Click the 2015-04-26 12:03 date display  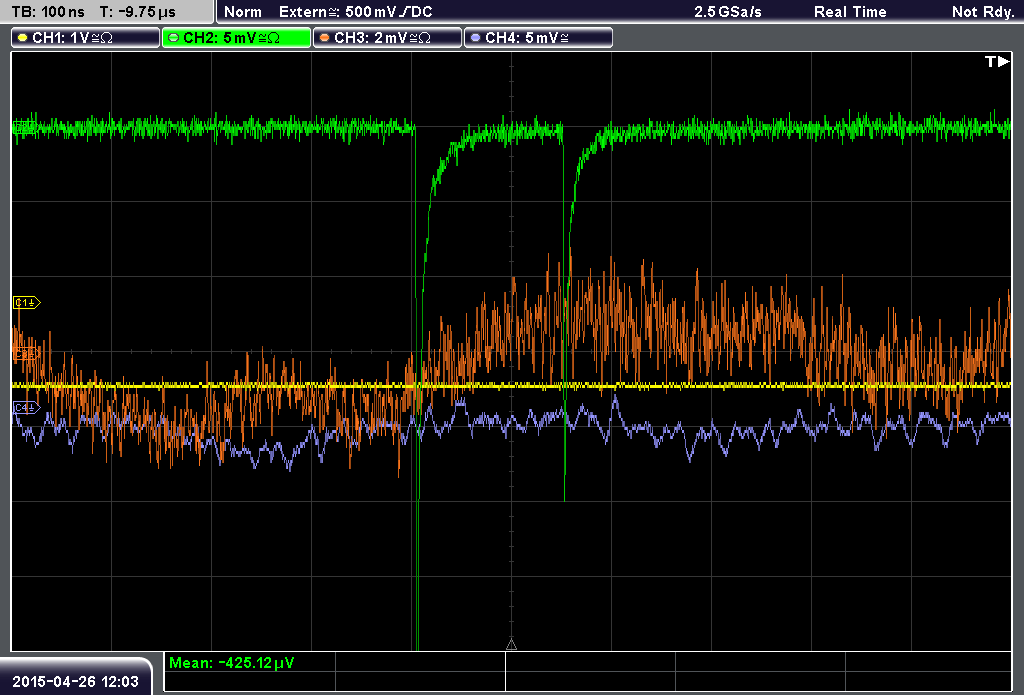pyautogui.click(x=75, y=682)
